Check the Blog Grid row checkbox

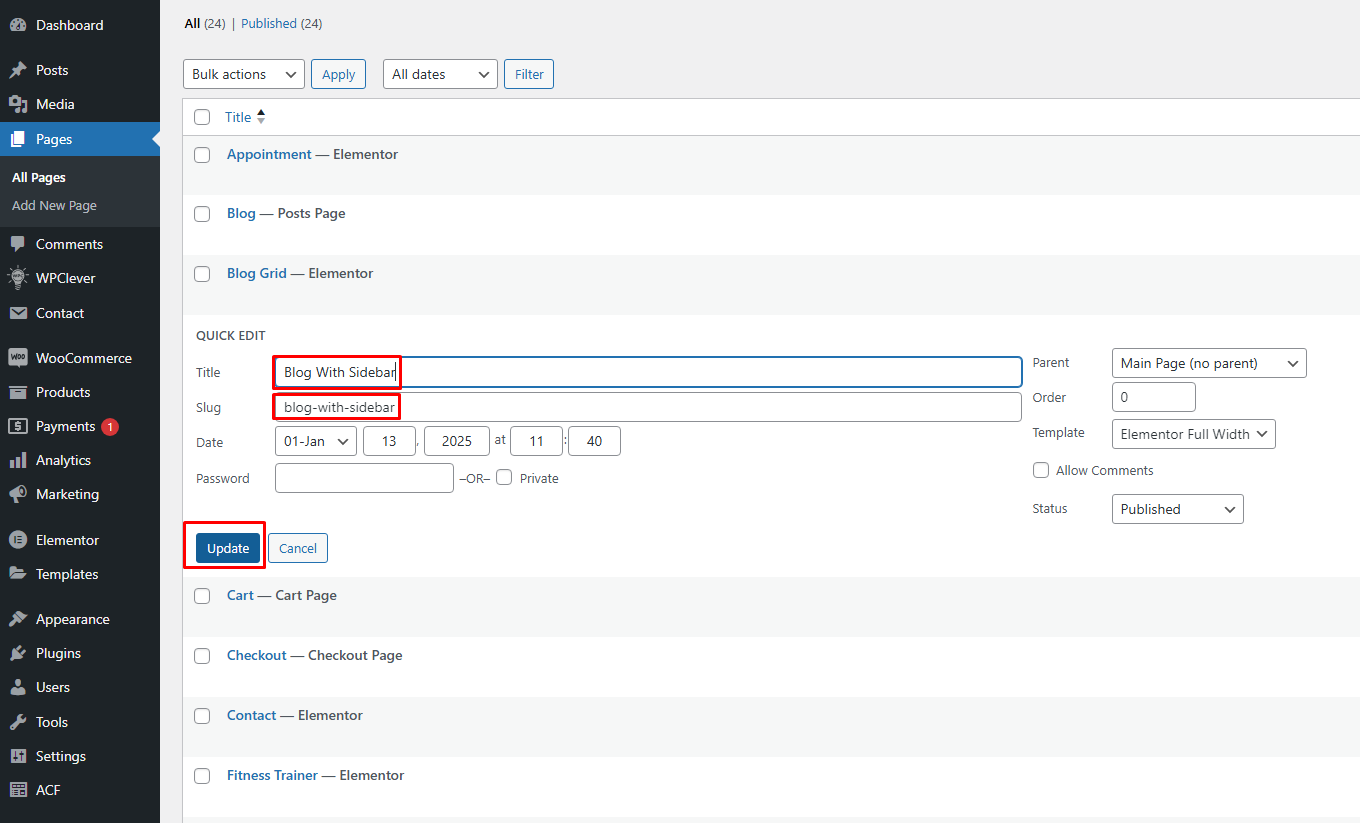202,274
